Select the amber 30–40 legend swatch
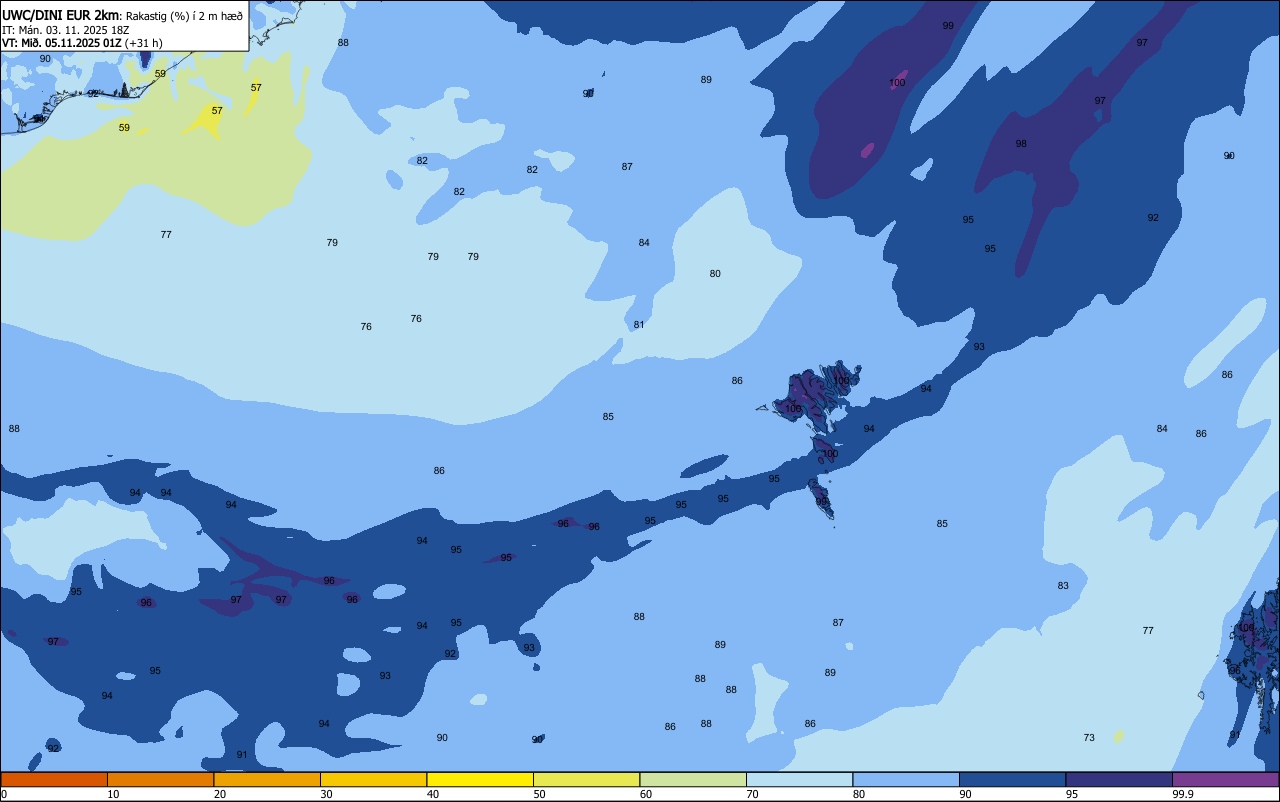 pos(373,779)
